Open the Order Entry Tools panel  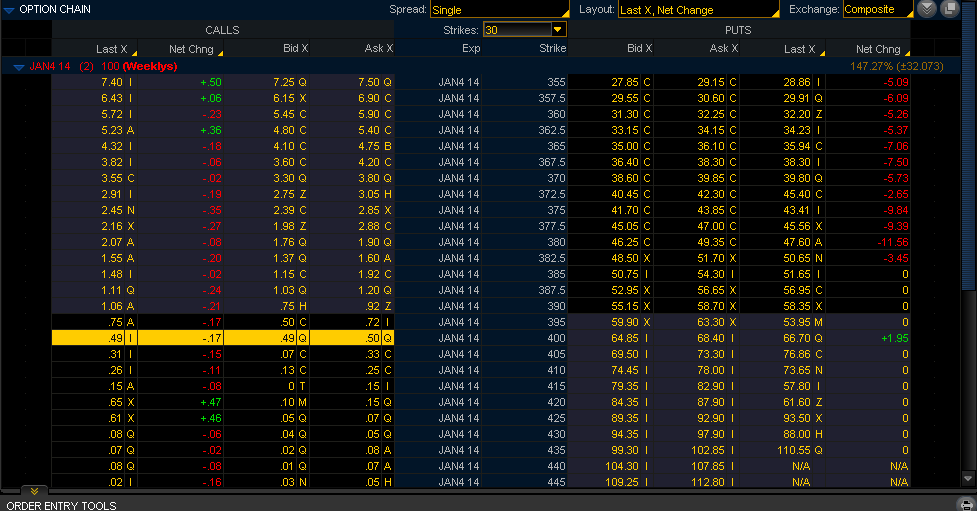(67, 505)
